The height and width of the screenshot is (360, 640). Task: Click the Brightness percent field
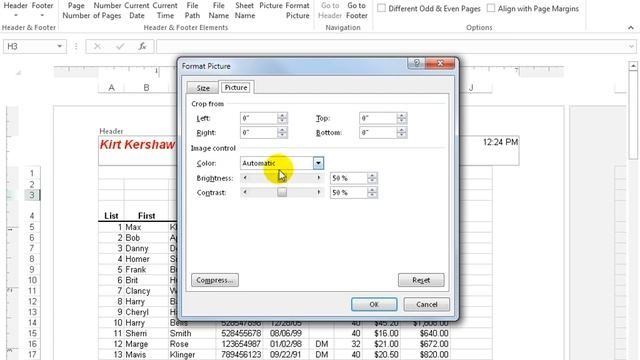click(x=349, y=178)
